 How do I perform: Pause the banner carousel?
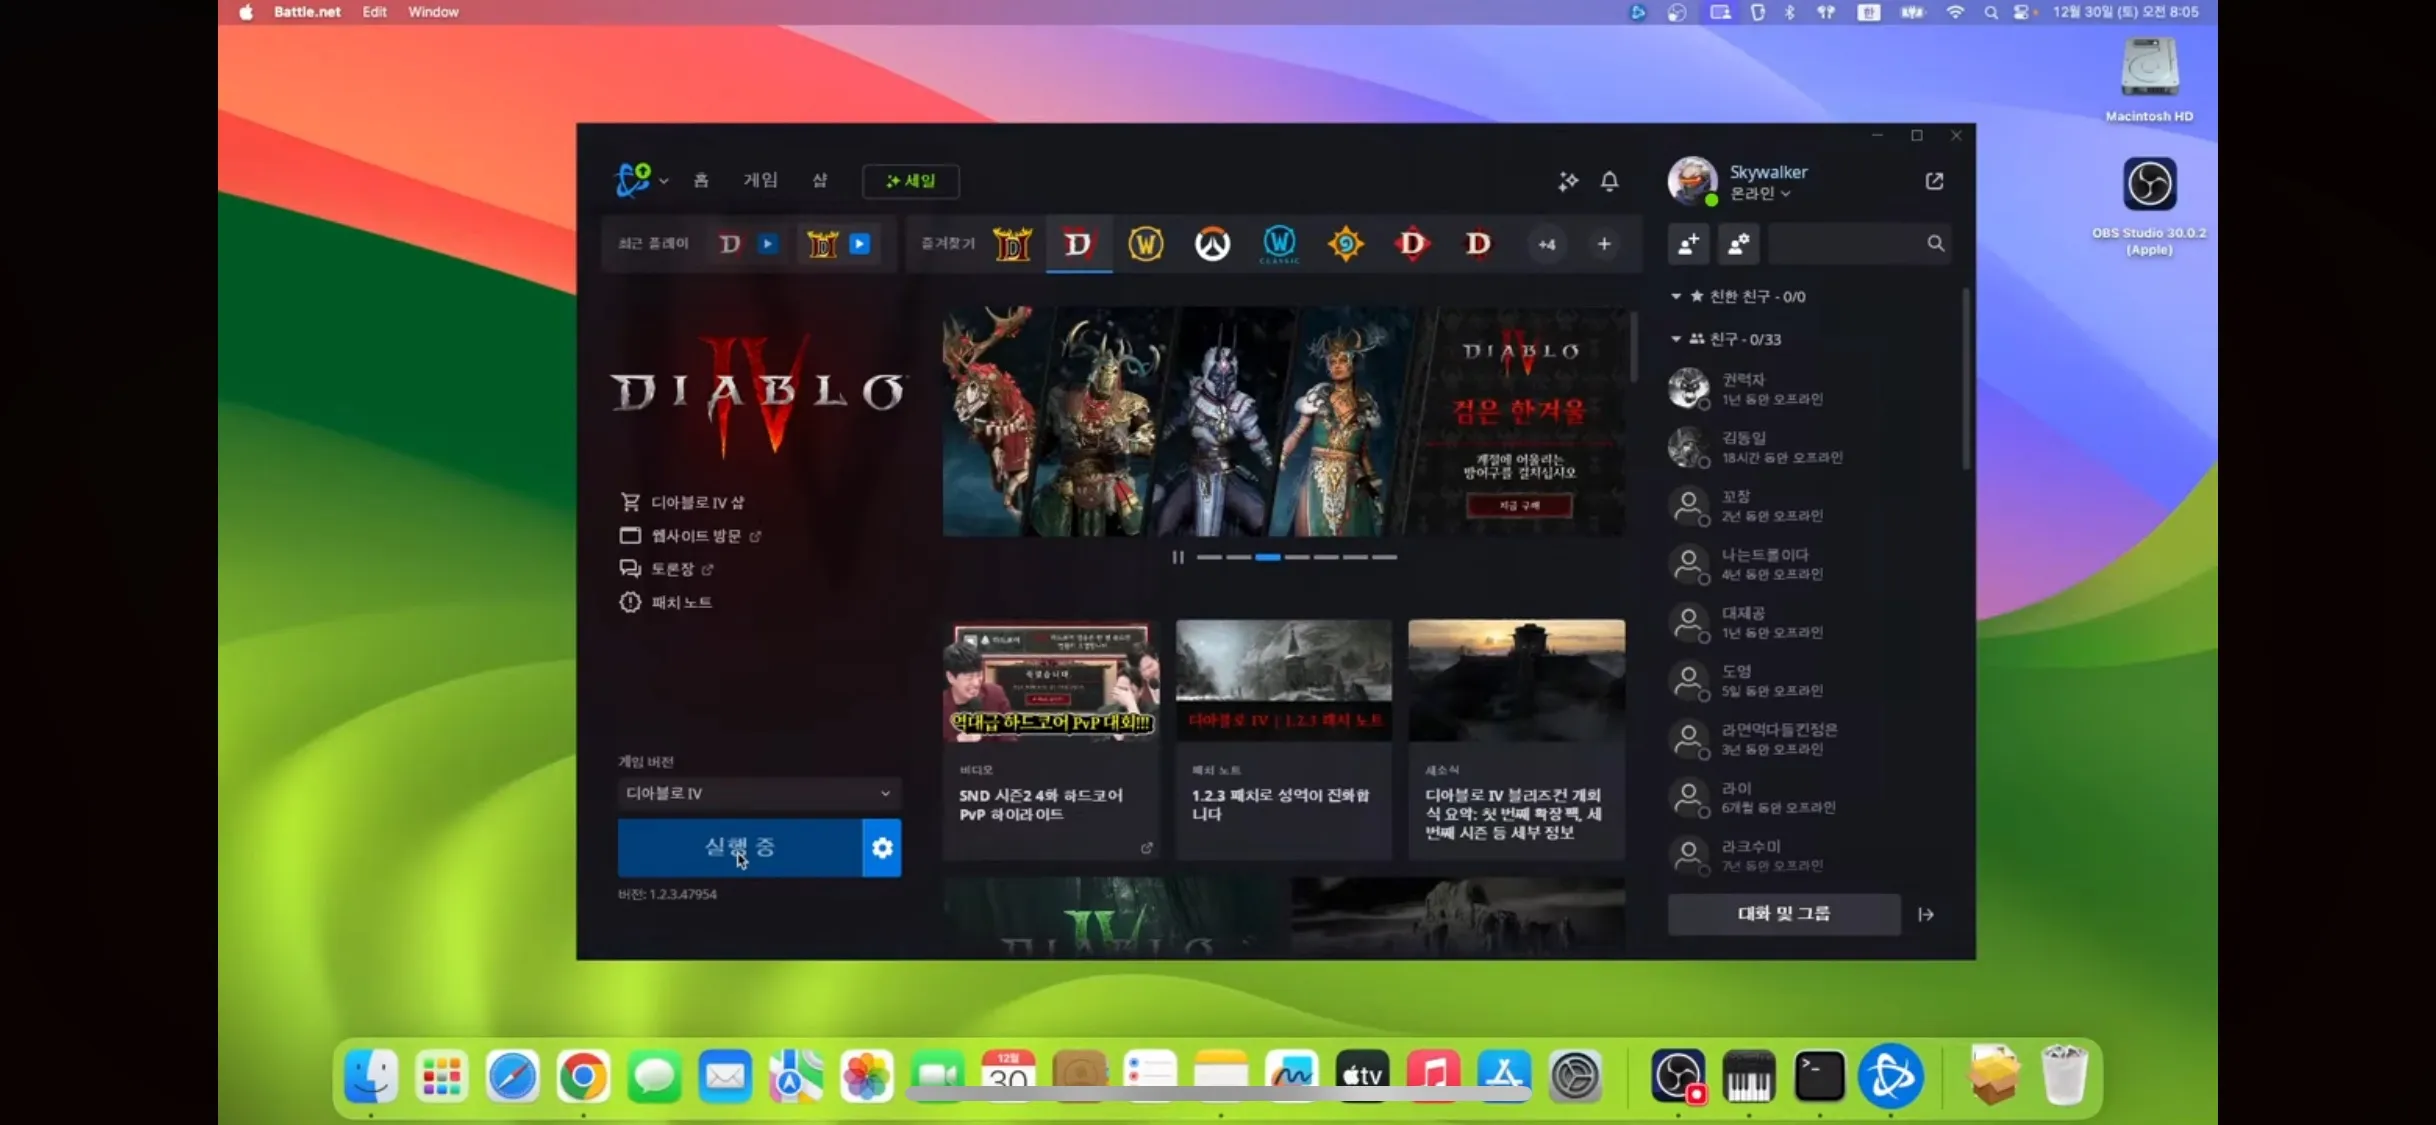pos(1178,557)
